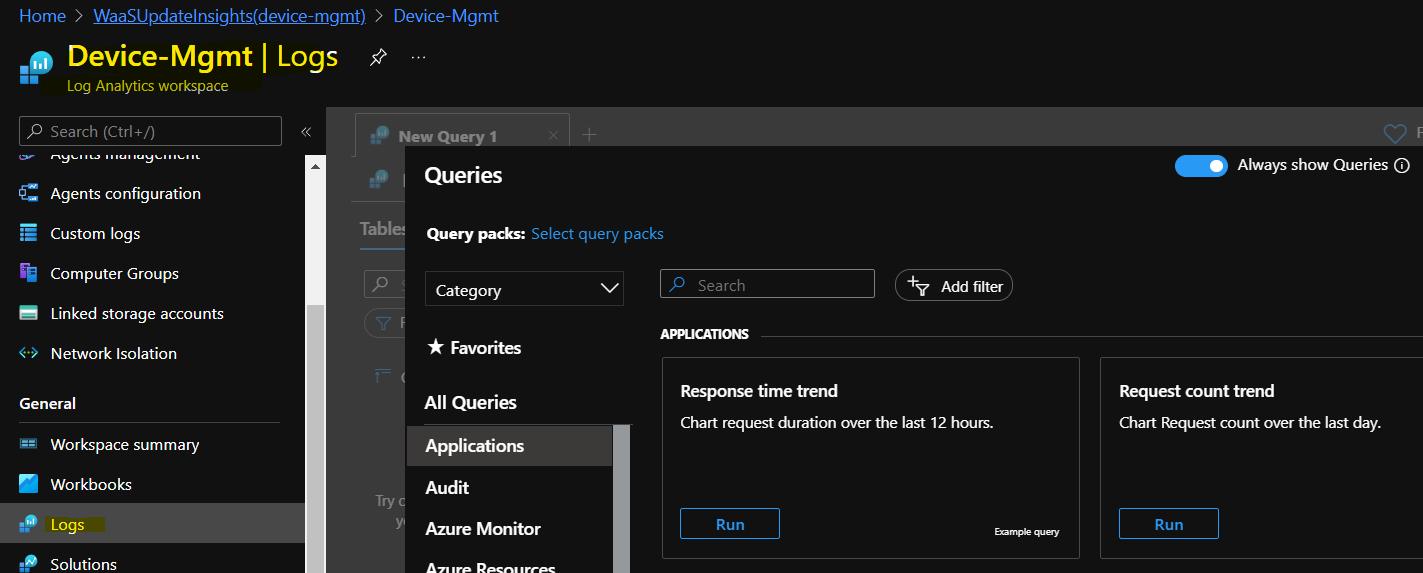Open Device-Mgmt breadcrumb link

[x=446, y=16]
